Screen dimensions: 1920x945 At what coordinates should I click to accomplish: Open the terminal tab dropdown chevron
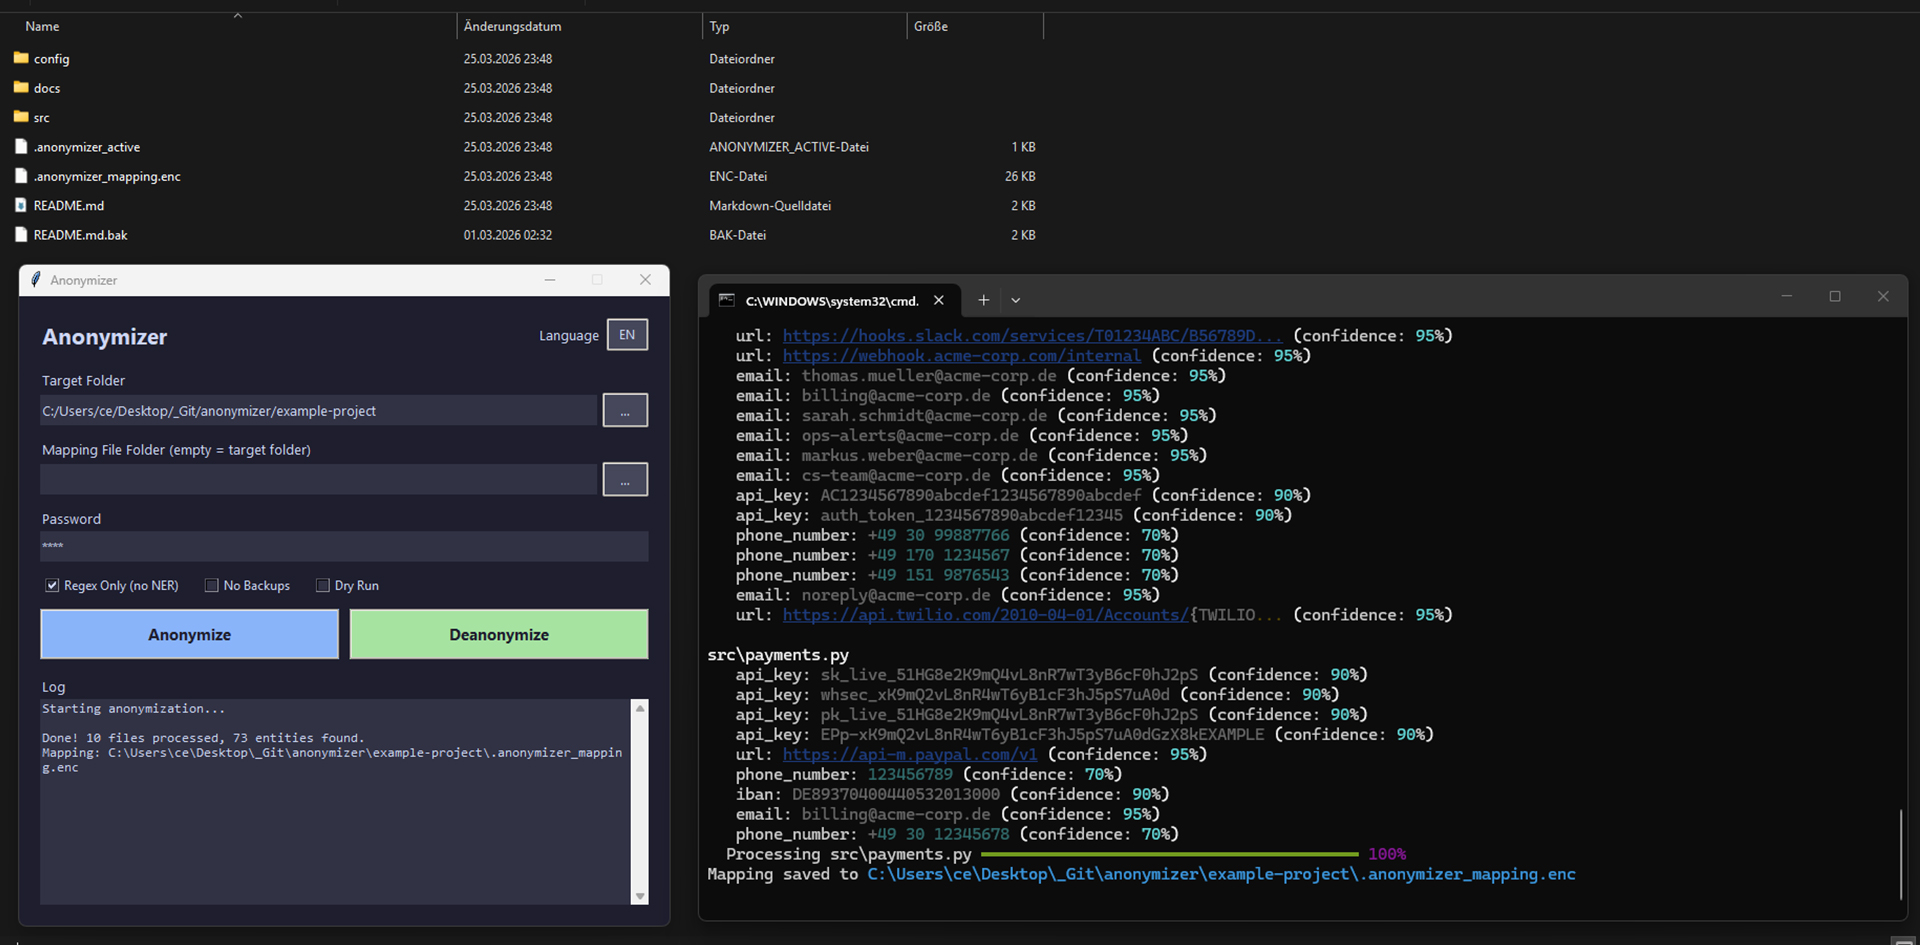pyautogui.click(x=1016, y=300)
